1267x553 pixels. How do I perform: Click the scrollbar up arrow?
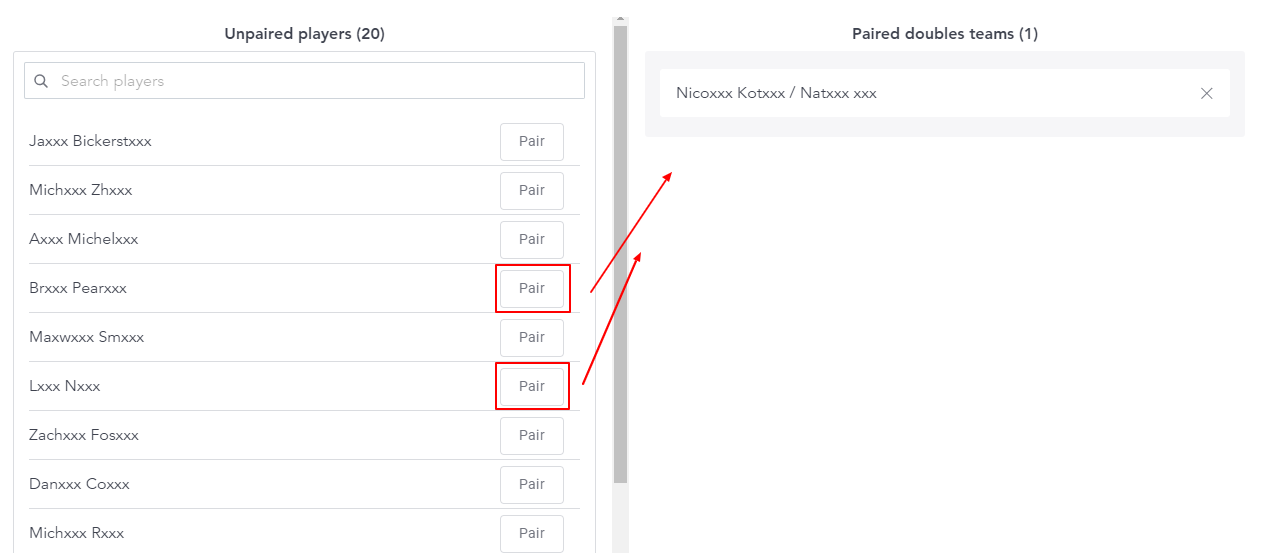point(620,19)
